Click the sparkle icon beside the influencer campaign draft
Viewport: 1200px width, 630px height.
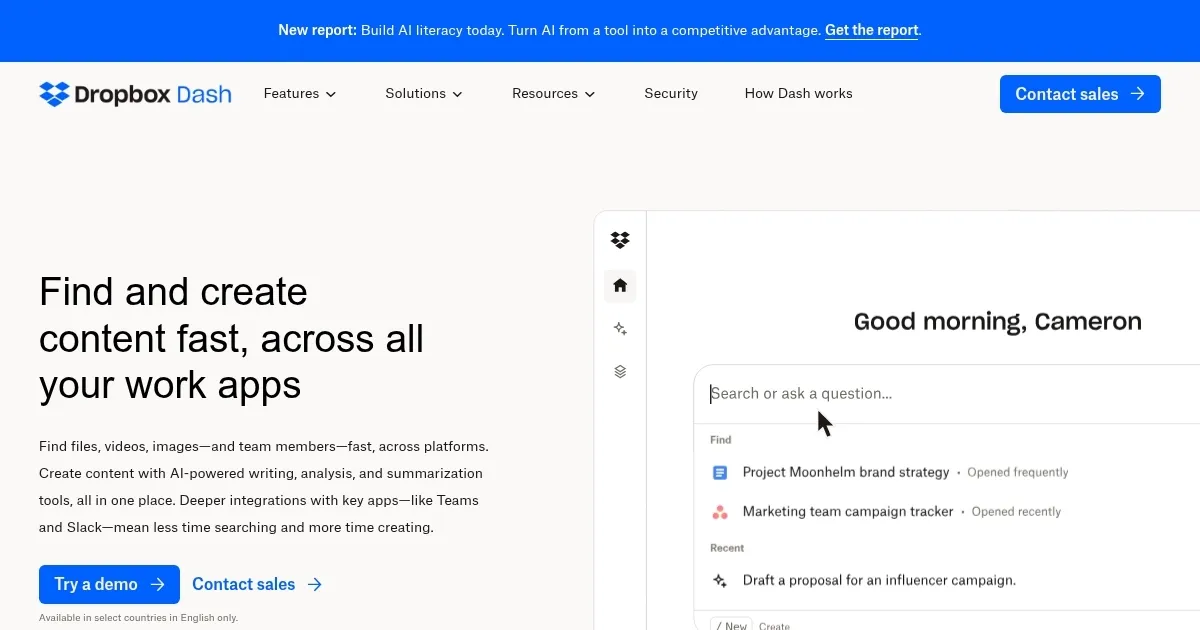point(720,580)
